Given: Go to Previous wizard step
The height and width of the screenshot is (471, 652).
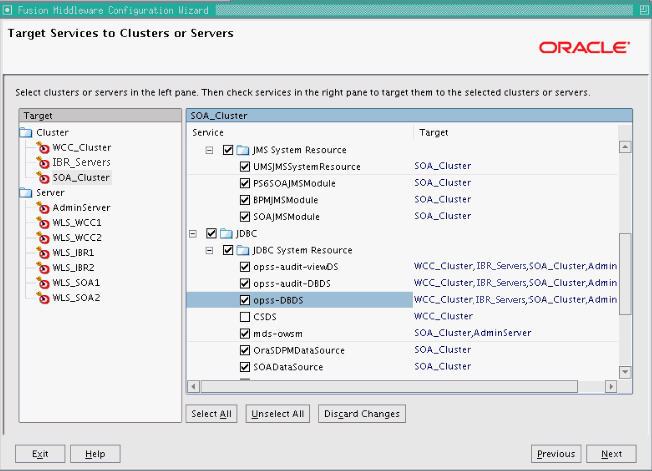Looking at the screenshot, I should (556, 454).
